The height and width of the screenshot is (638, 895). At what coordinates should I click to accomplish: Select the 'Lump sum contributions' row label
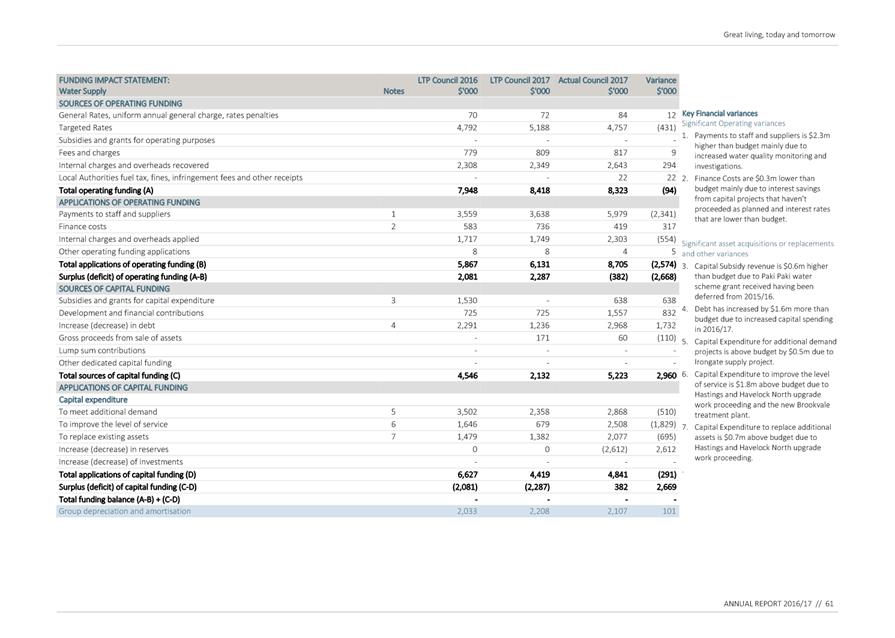coord(102,350)
